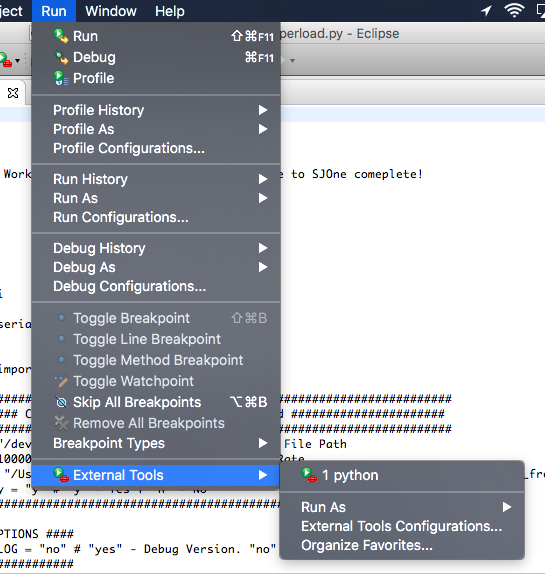Toggle Skip All Breakpoints

tap(156, 402)
